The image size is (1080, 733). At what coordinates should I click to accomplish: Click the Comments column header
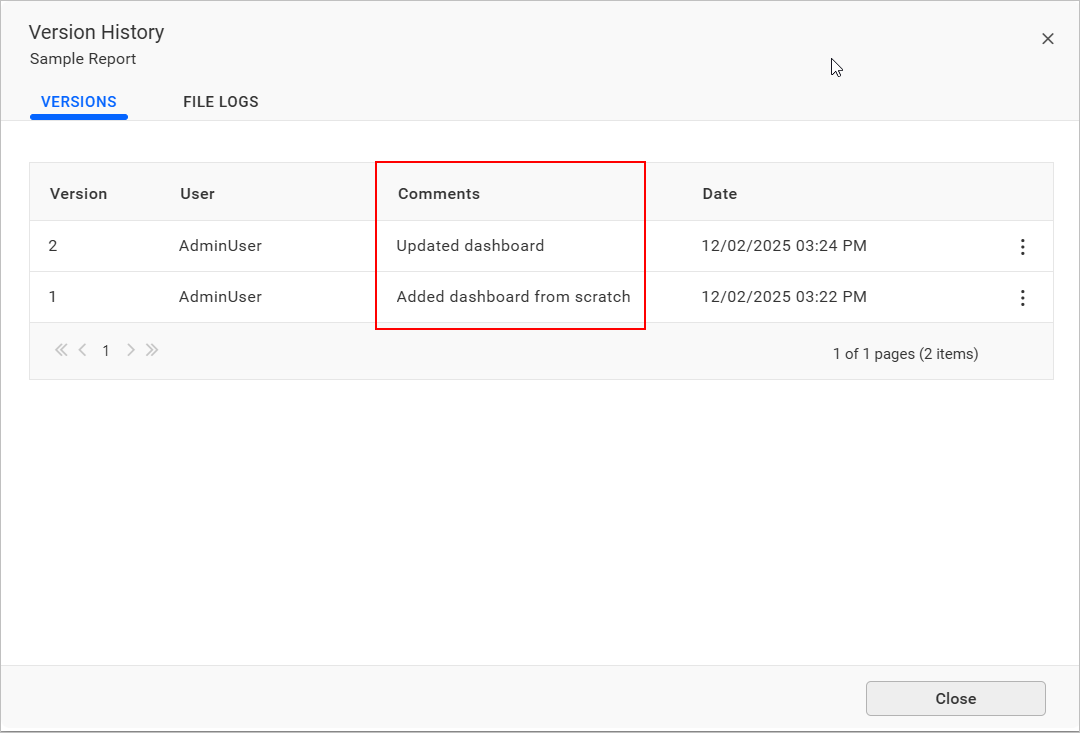point(439,194)
